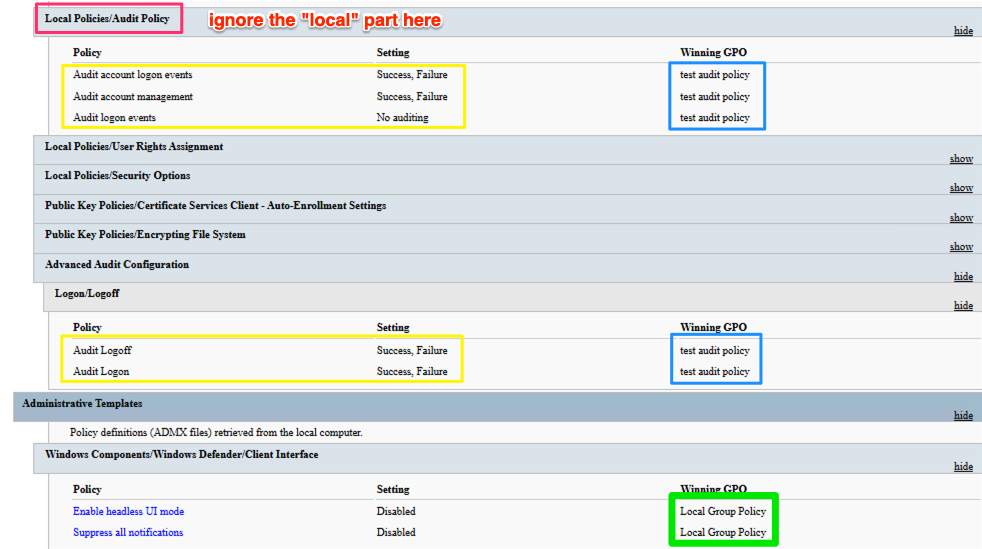Click winning GPO for Audit Logon
Image resolution: width=982 pixels, height=549 pixels.
click(x=715, y=372)
